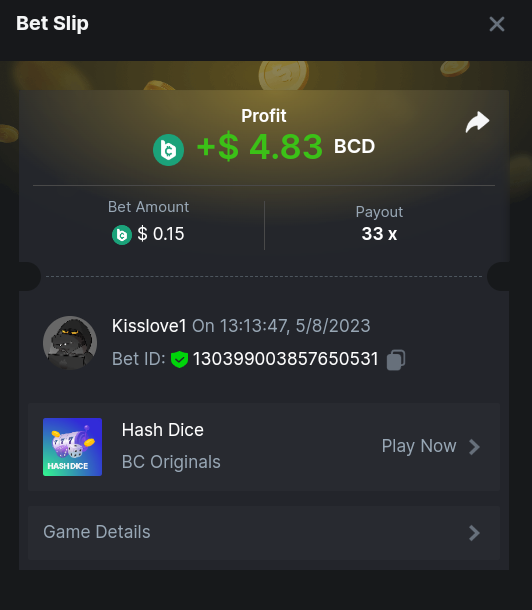Image resolution: width=532 pixels, height=610 pixels.
Task: Click the BC Originals label
Action: 171,462
